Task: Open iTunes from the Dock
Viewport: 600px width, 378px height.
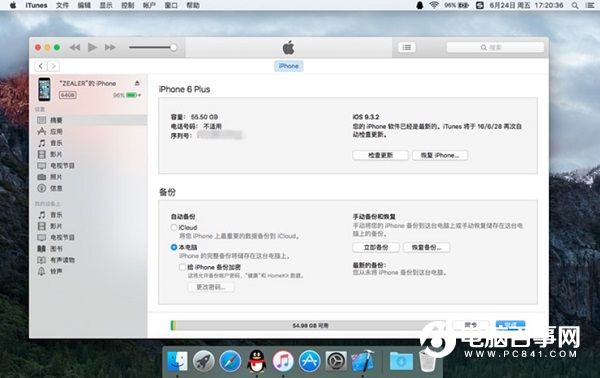Action: (283, 361)
